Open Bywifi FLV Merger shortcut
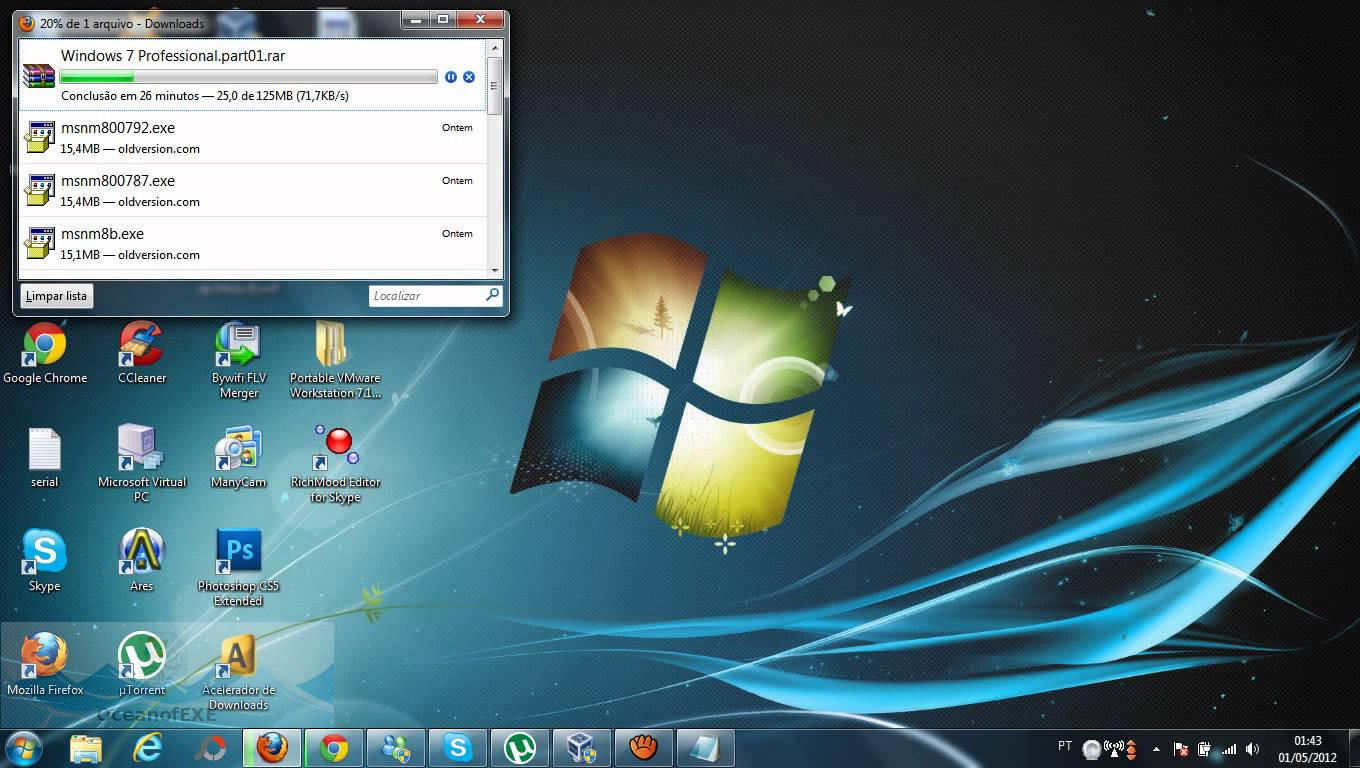The image size is (1360, 768). pos(239,360)
